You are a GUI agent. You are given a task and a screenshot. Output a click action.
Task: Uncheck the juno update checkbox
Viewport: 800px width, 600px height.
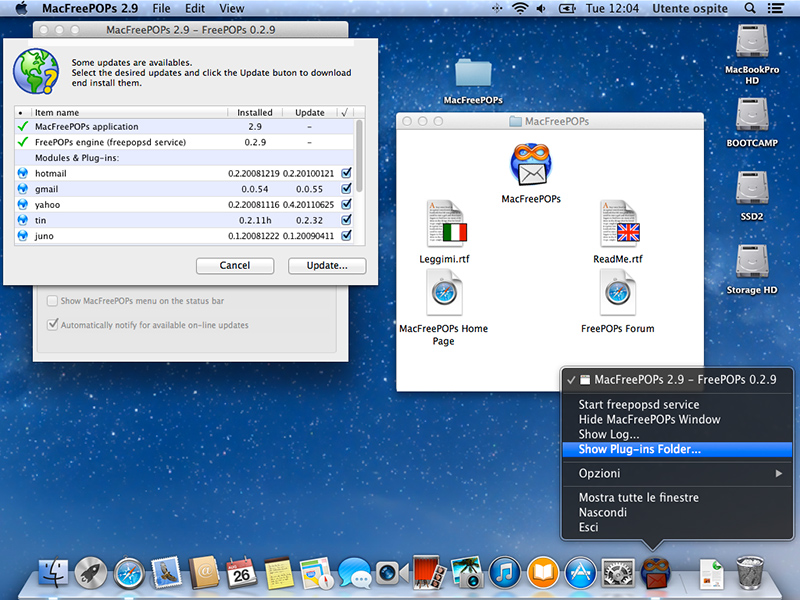pos(346,236)
